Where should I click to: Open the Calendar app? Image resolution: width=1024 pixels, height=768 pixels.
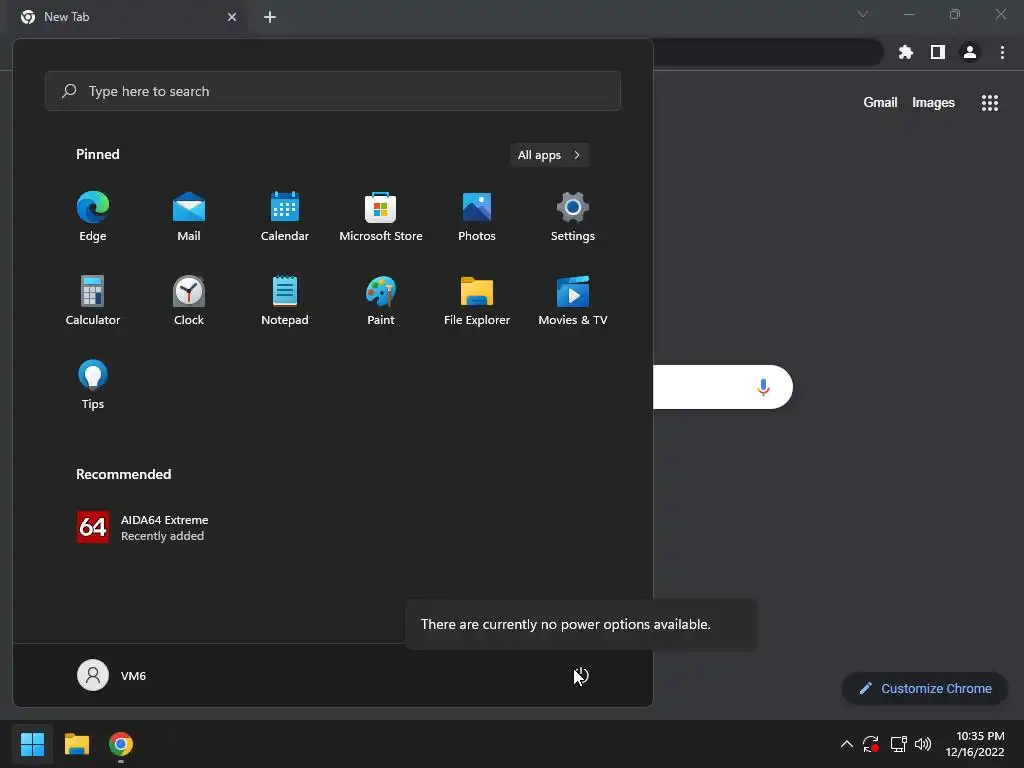(x=285, y=217)
